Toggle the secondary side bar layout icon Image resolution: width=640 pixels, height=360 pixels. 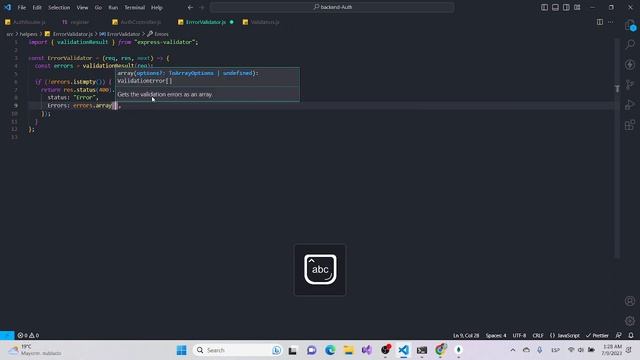click(566, 7)
